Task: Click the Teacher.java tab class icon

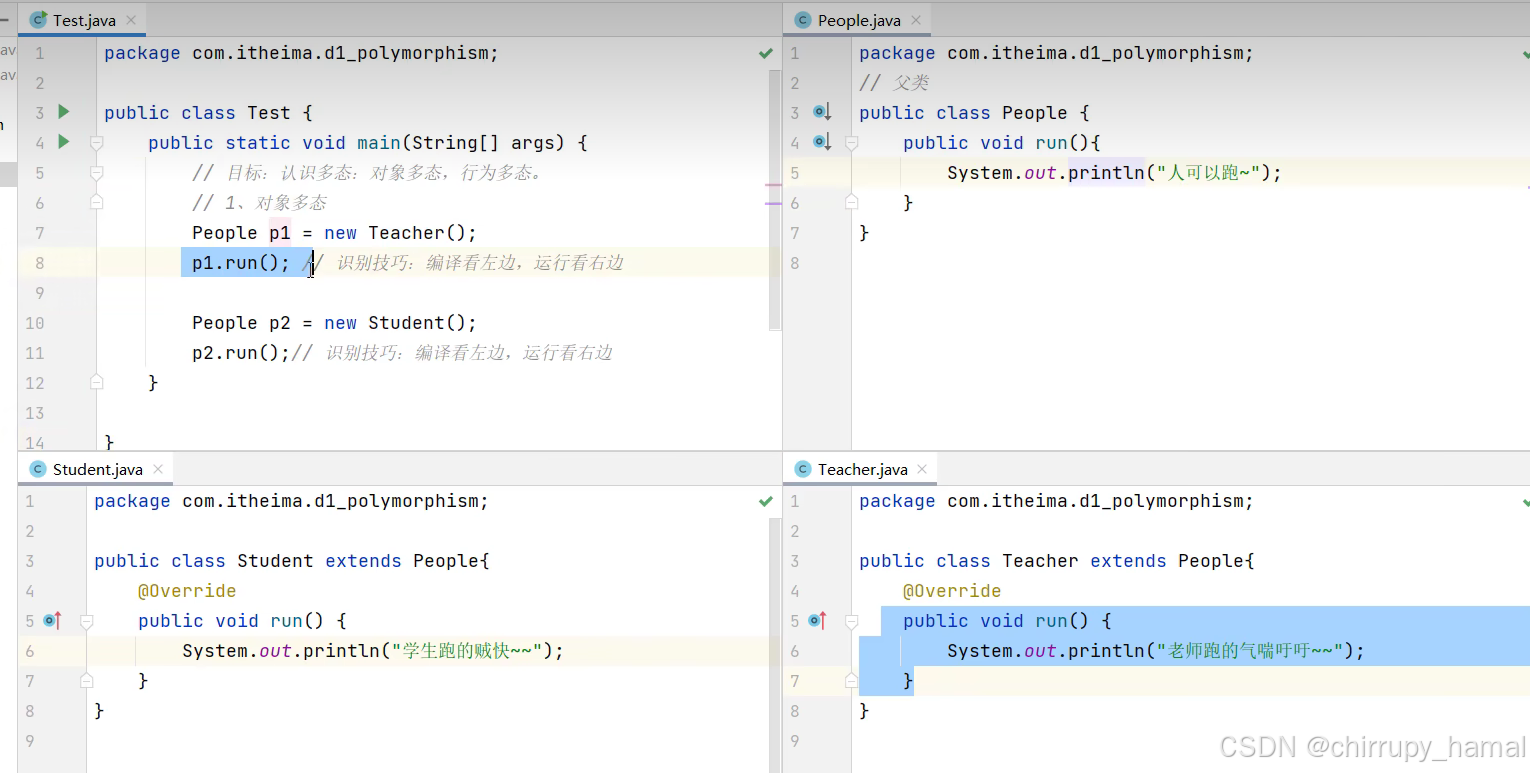Action: pos(803,469)
